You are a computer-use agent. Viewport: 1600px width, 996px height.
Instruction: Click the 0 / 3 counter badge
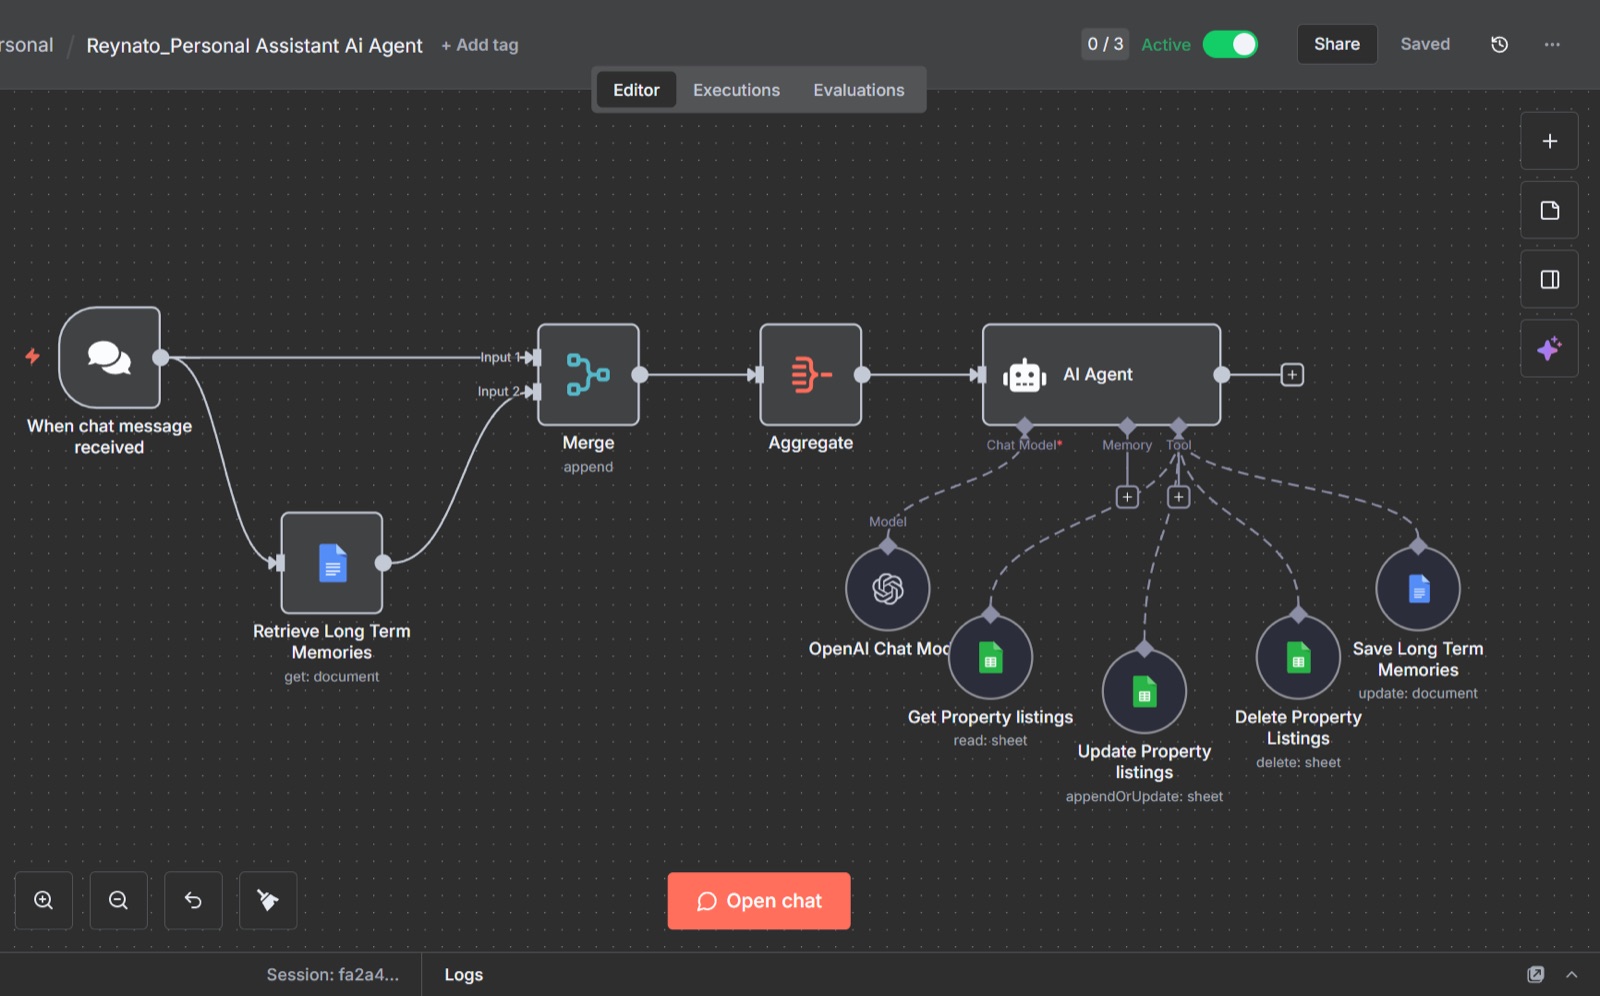1105,44
